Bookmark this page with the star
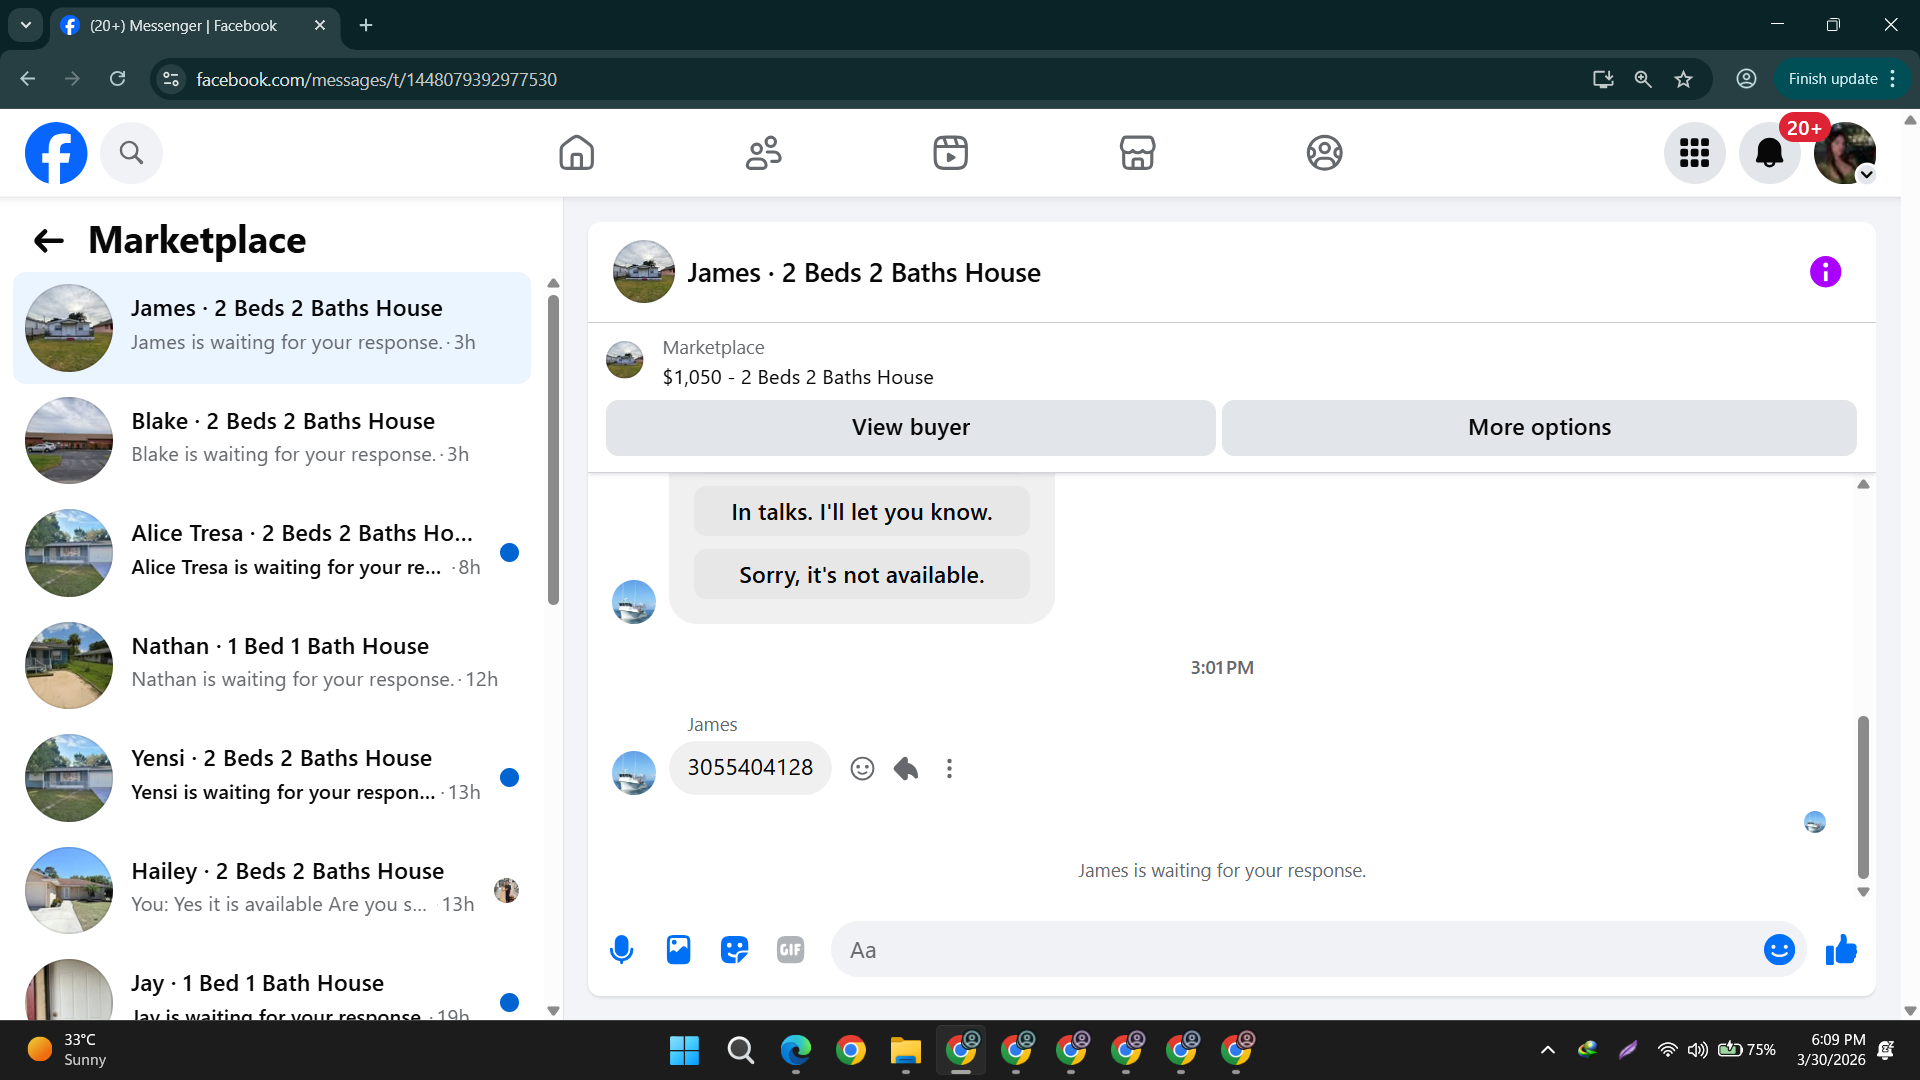 (1684, 79)
